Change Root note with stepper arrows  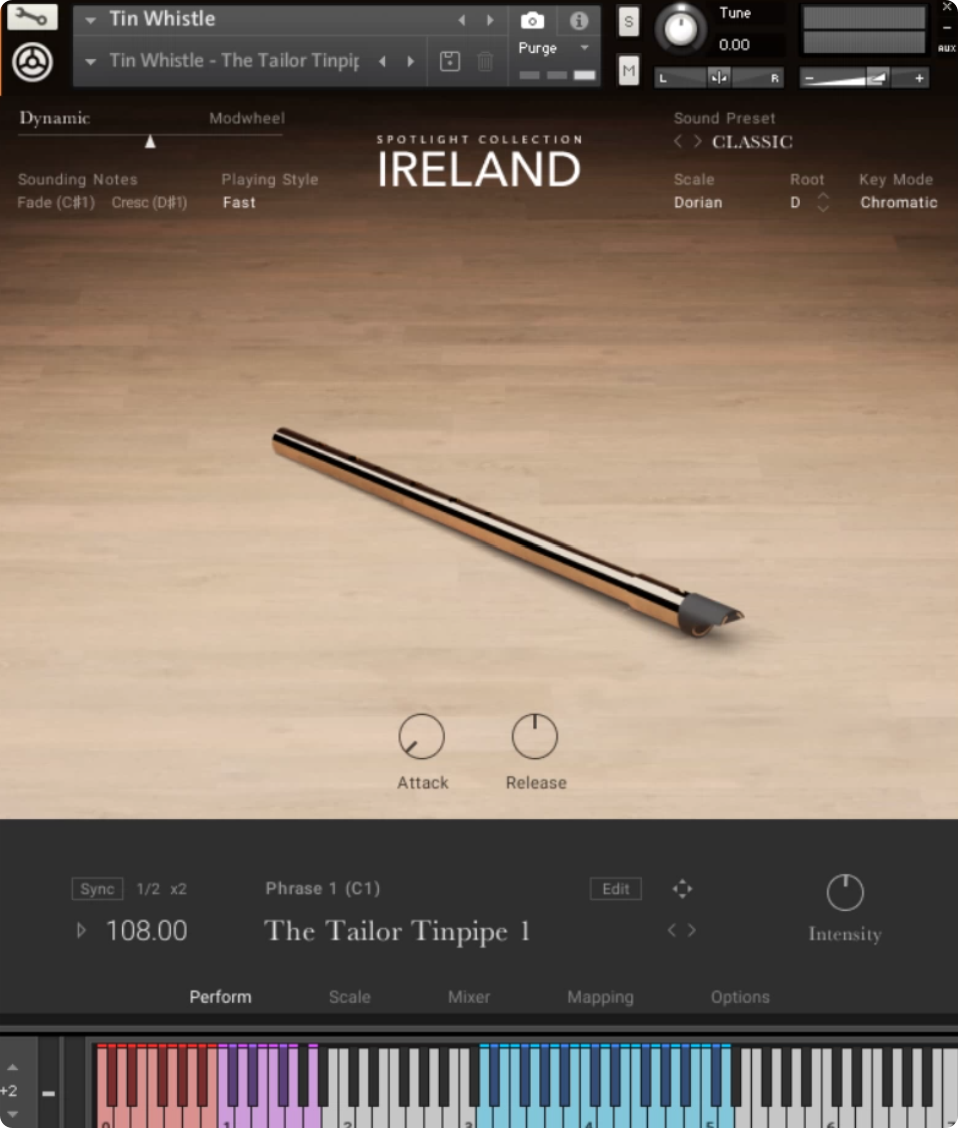point(824,202)
